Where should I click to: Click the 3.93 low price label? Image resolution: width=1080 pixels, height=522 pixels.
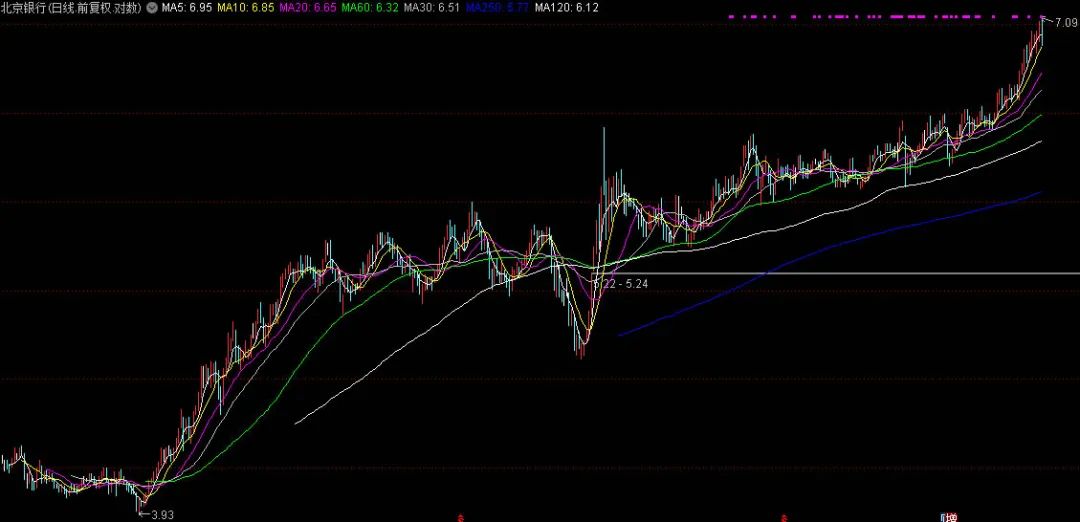coord(162,514)
